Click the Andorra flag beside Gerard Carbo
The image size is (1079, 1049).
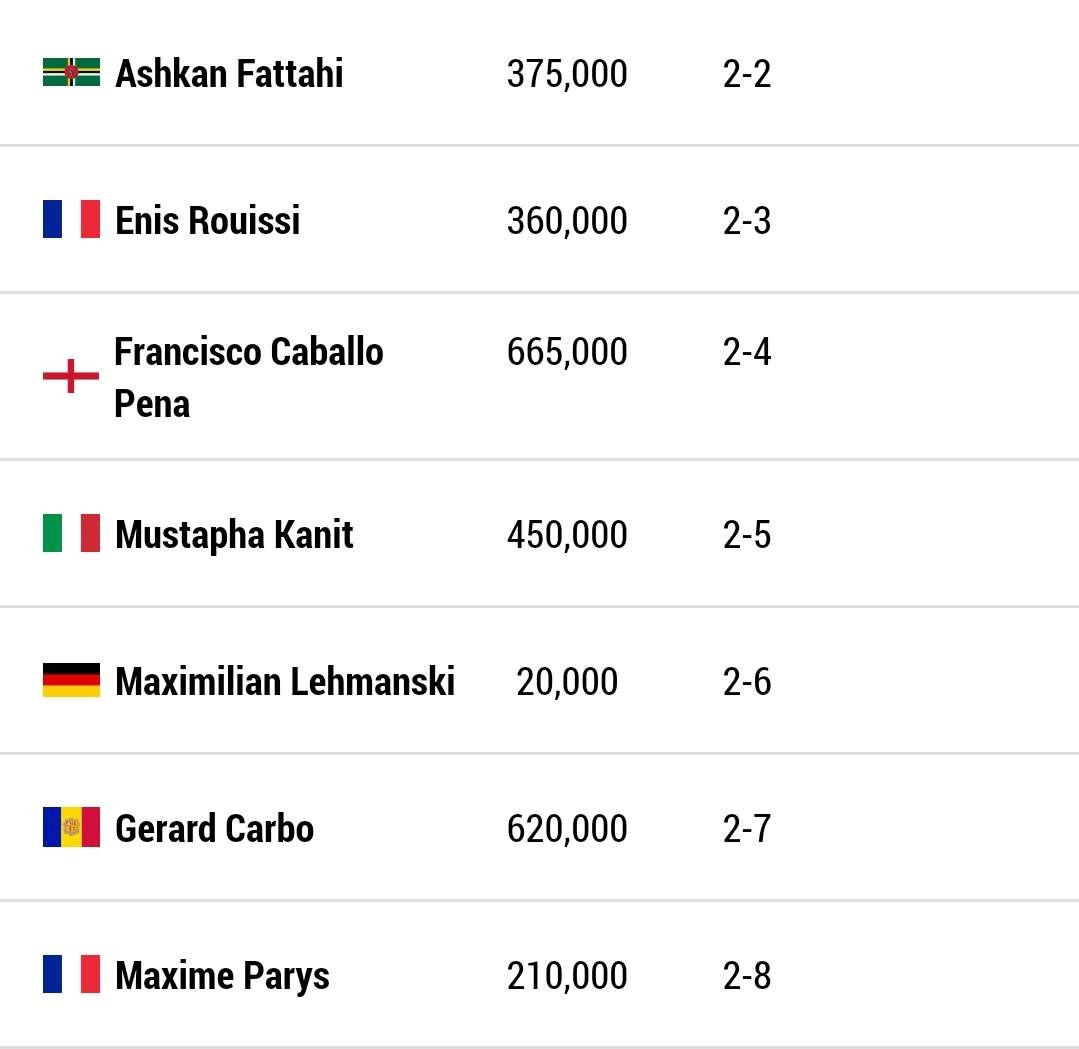[x=71, y=827]
